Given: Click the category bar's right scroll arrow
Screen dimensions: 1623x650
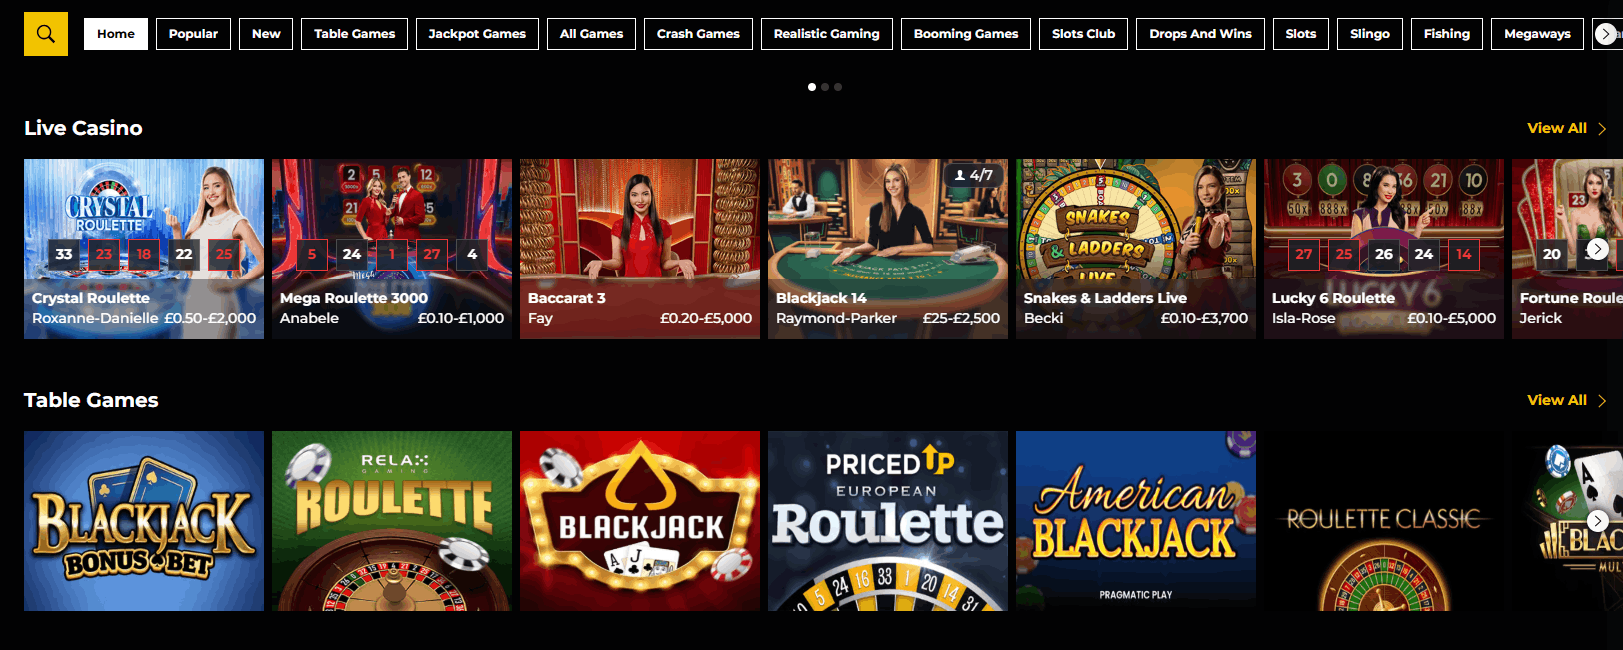Looking at the screenshot, I should point(1606,34).
